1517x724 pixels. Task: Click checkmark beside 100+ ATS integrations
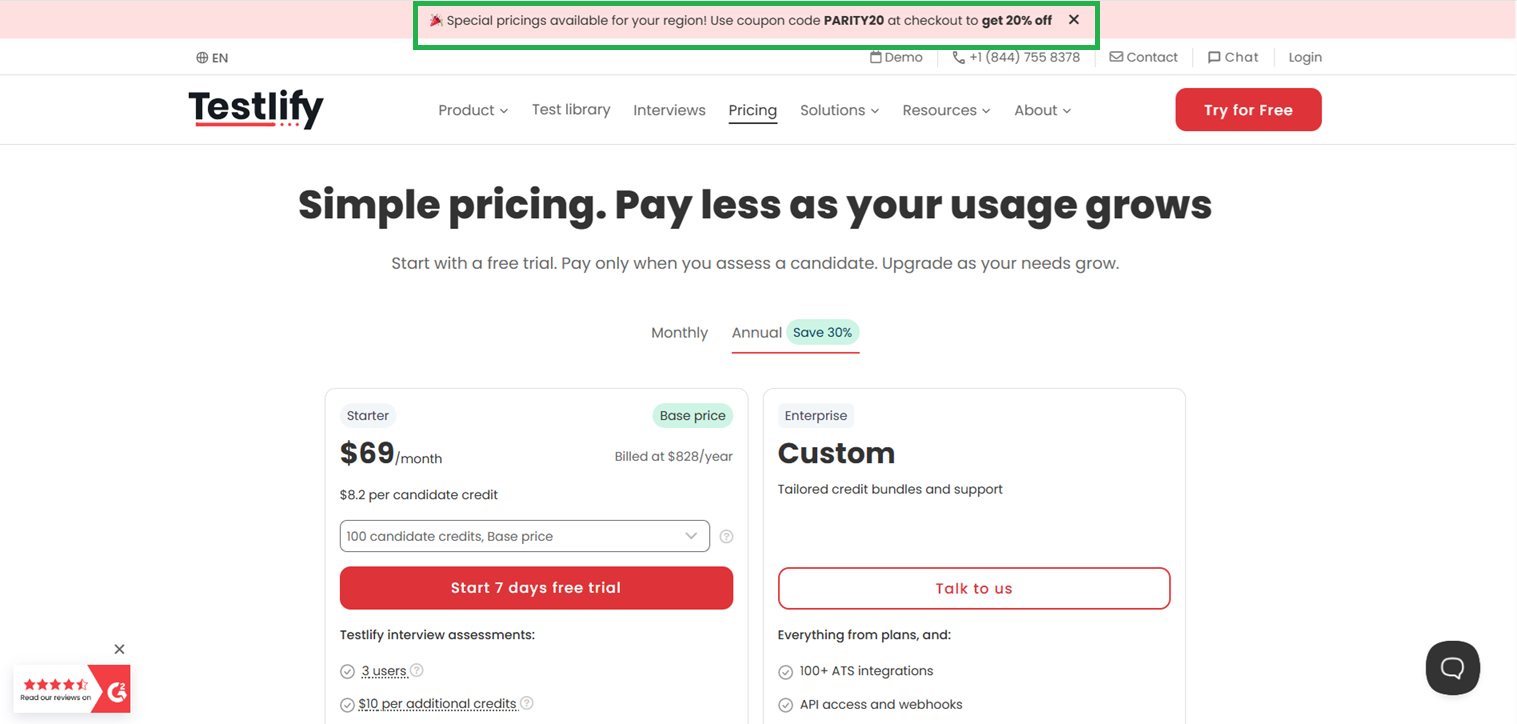(785, 671)
